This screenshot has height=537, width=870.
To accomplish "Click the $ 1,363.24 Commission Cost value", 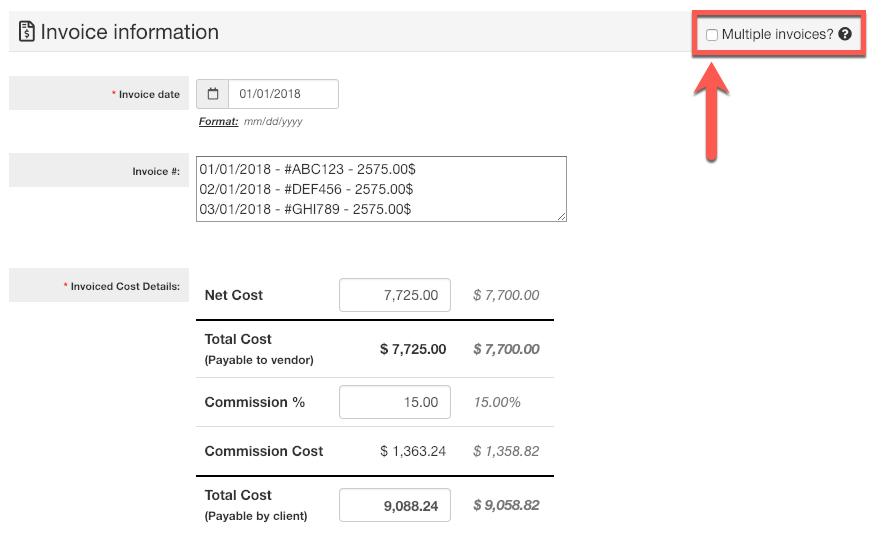I will 413,451.
